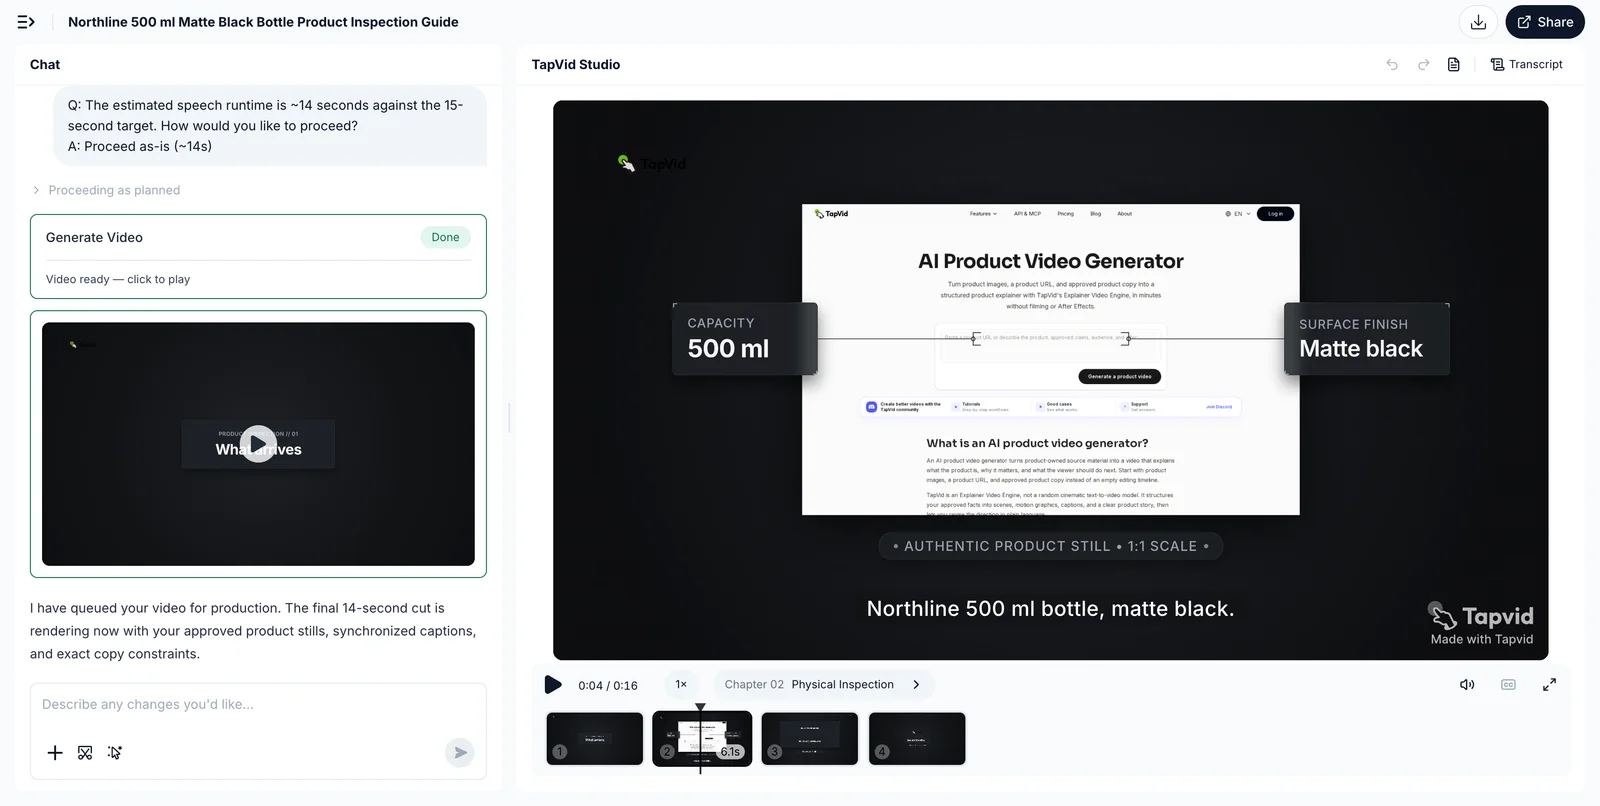The width and height of the screenshot is (1600, 806).
Task: Click the cursor select element icon
Action: pyautogui.click(x=115, y=753)
